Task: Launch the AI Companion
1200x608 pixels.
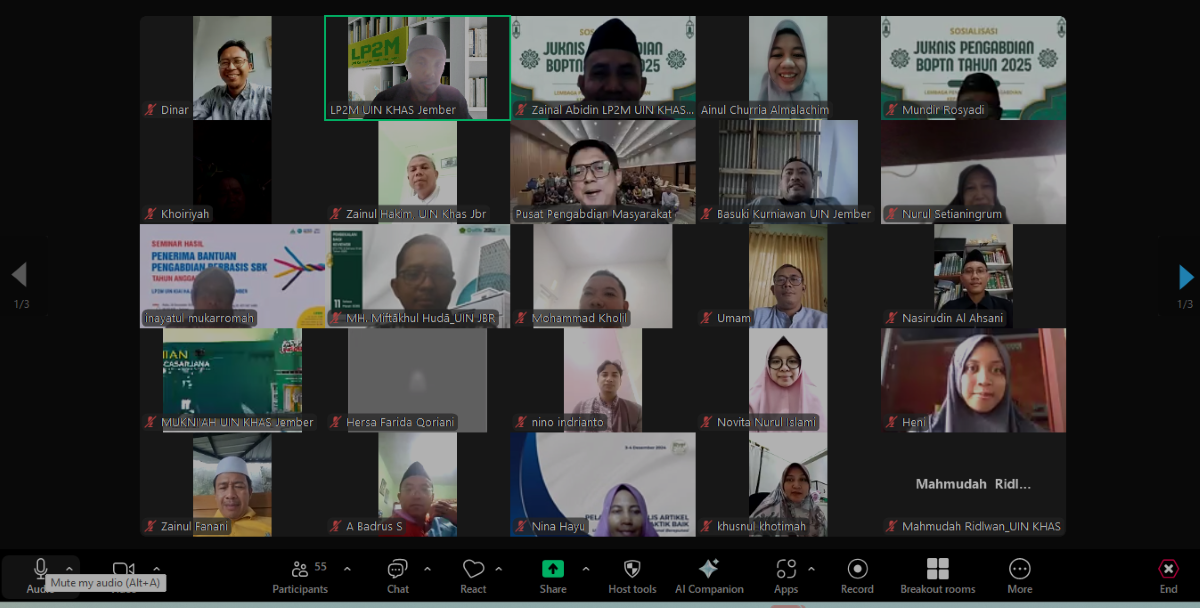Action: tap(709, 569)
